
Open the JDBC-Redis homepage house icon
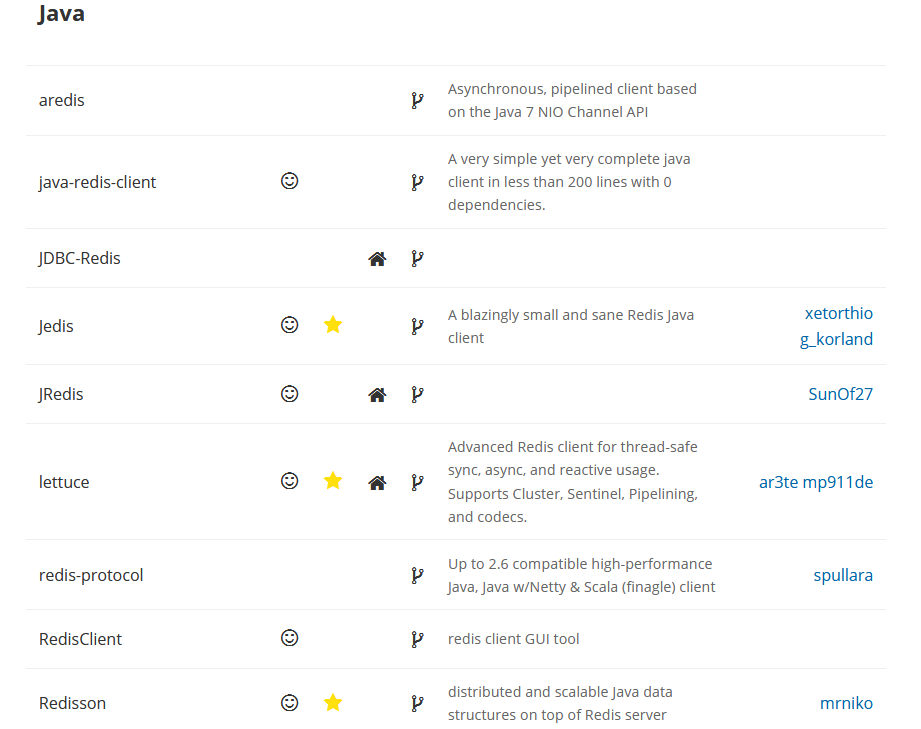tap(377, 258)
